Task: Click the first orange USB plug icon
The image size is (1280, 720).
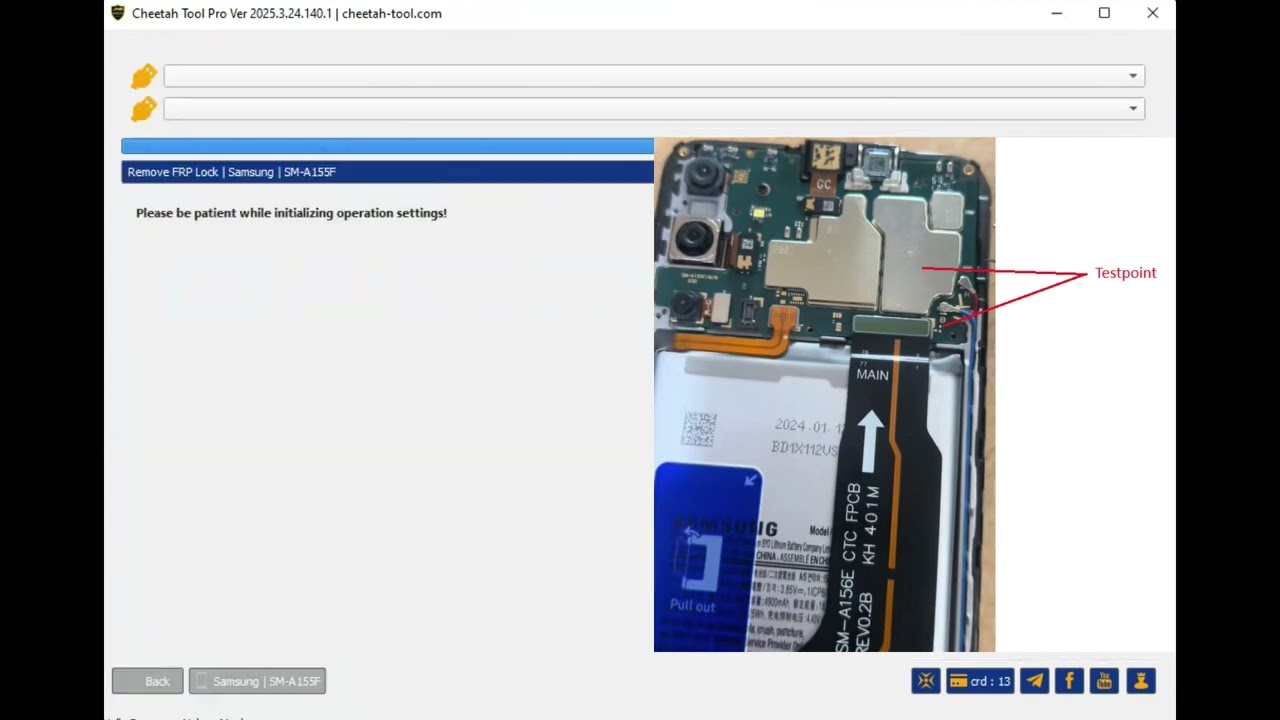Action: [x=144, y=76]
